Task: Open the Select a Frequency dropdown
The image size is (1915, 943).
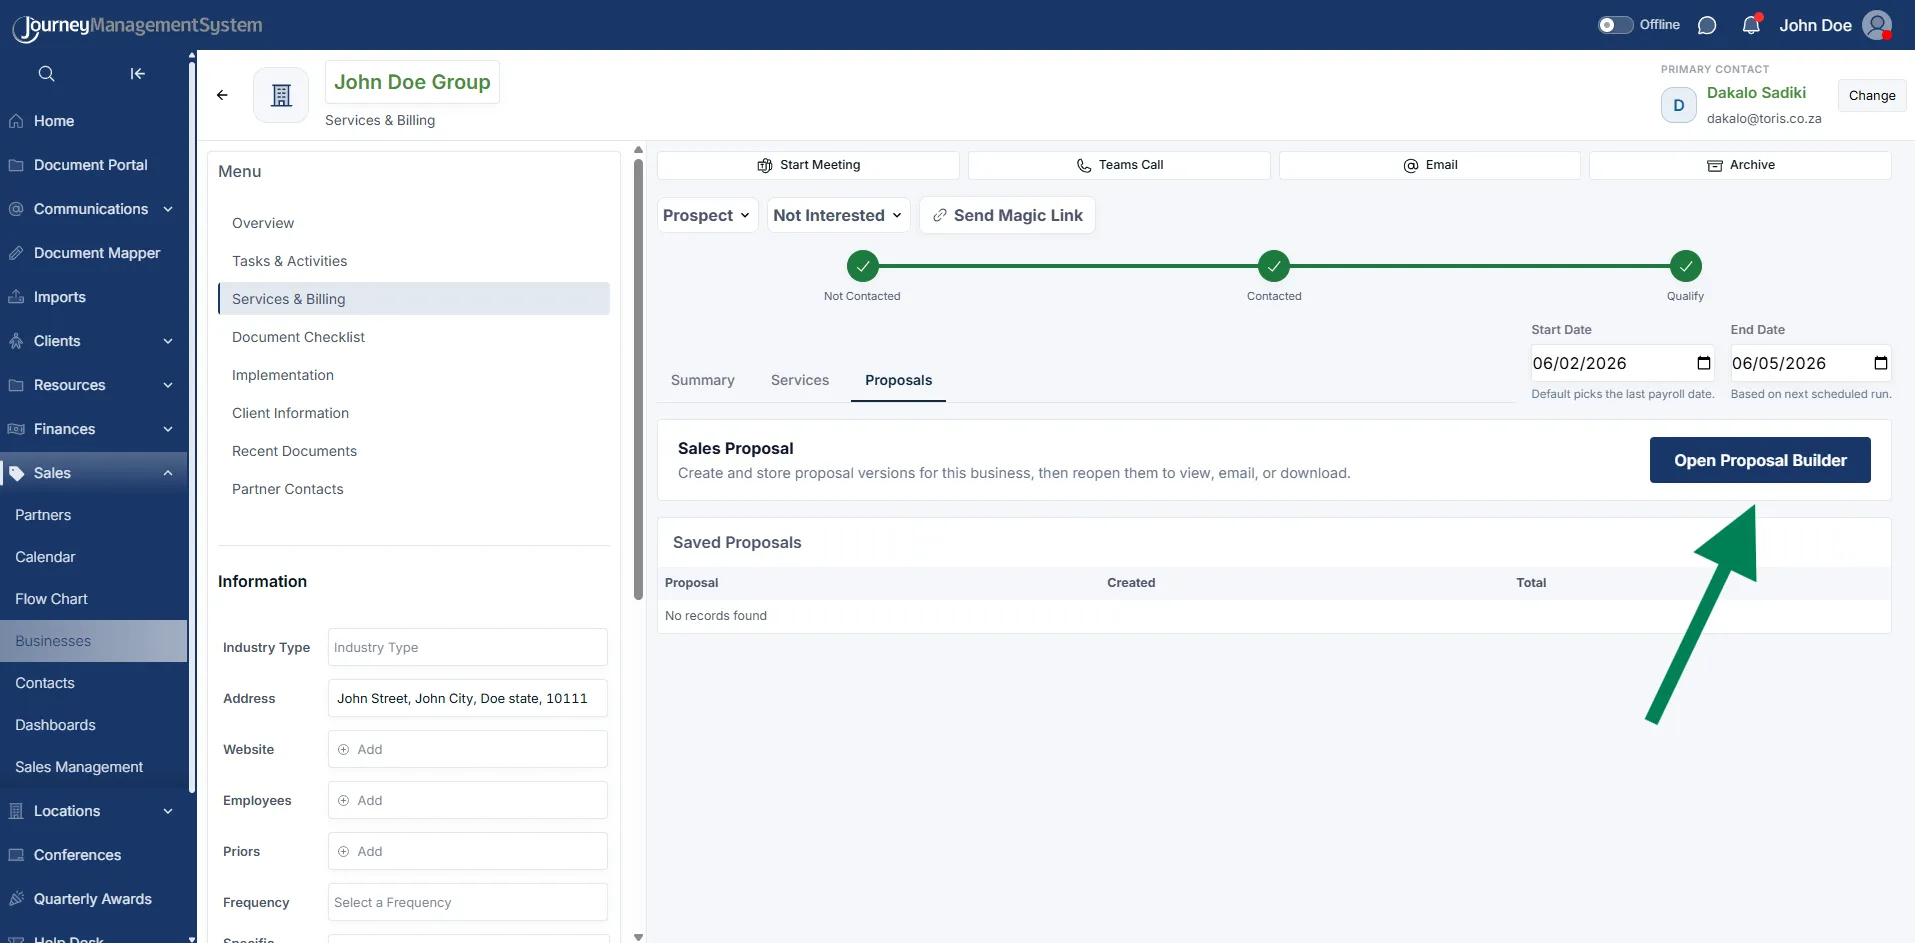Action: 467,902
